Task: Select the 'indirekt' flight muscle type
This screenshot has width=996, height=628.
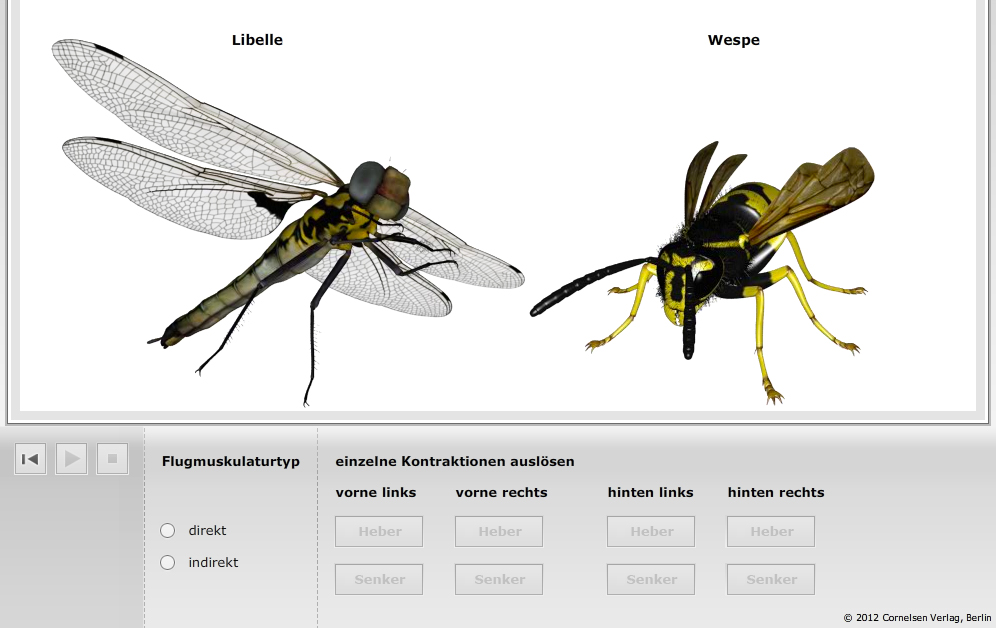Action: pos(168,563)
